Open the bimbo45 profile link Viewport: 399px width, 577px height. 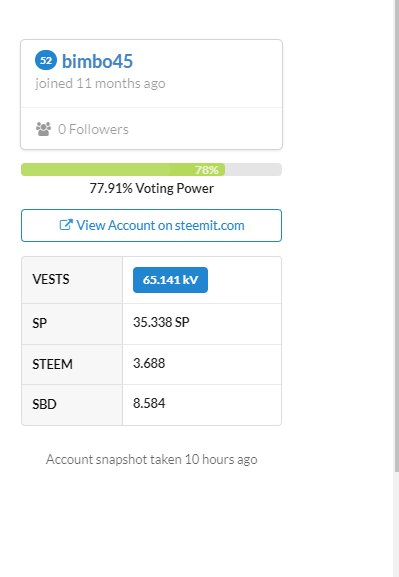(x=97, y=61)
